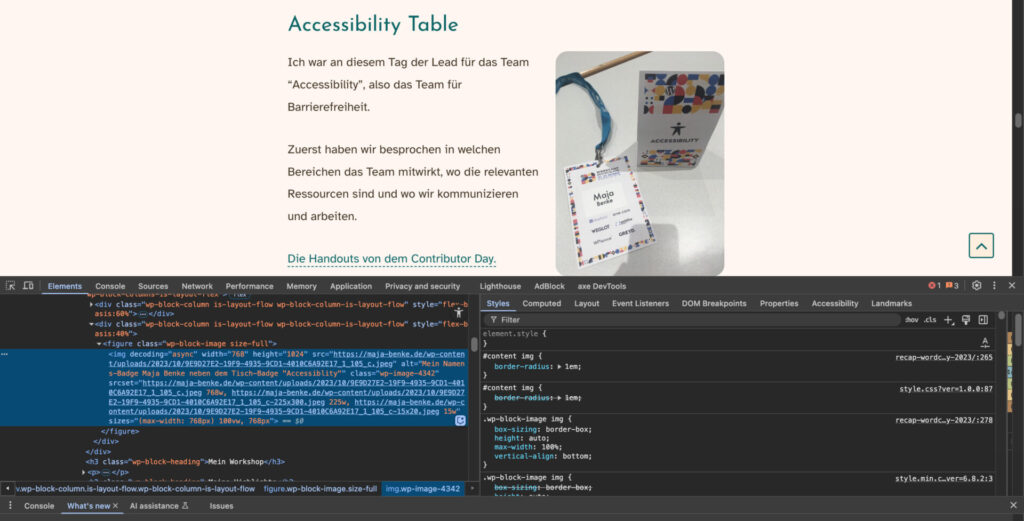
Task: Activate the inspect element picker icon
Action: click(10, 286)
